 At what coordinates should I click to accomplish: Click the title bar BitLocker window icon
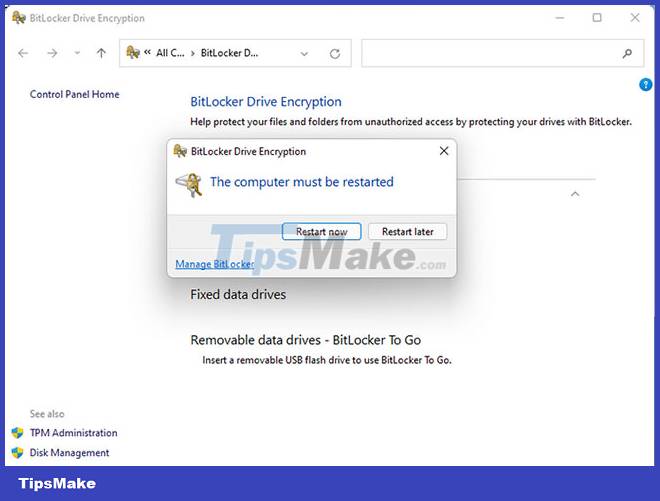[x=19, y=18]
